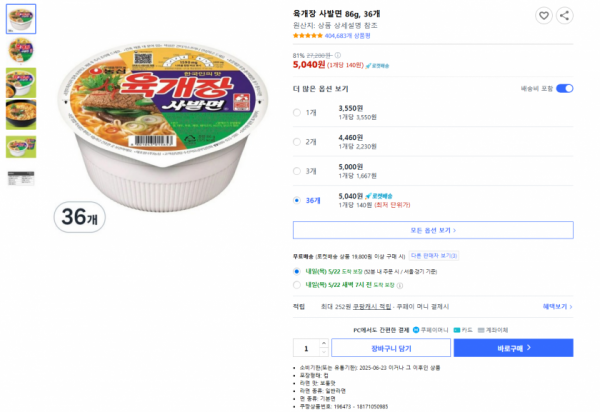
Task: Click the info icon beside original price
Action: tap(337, 55)
